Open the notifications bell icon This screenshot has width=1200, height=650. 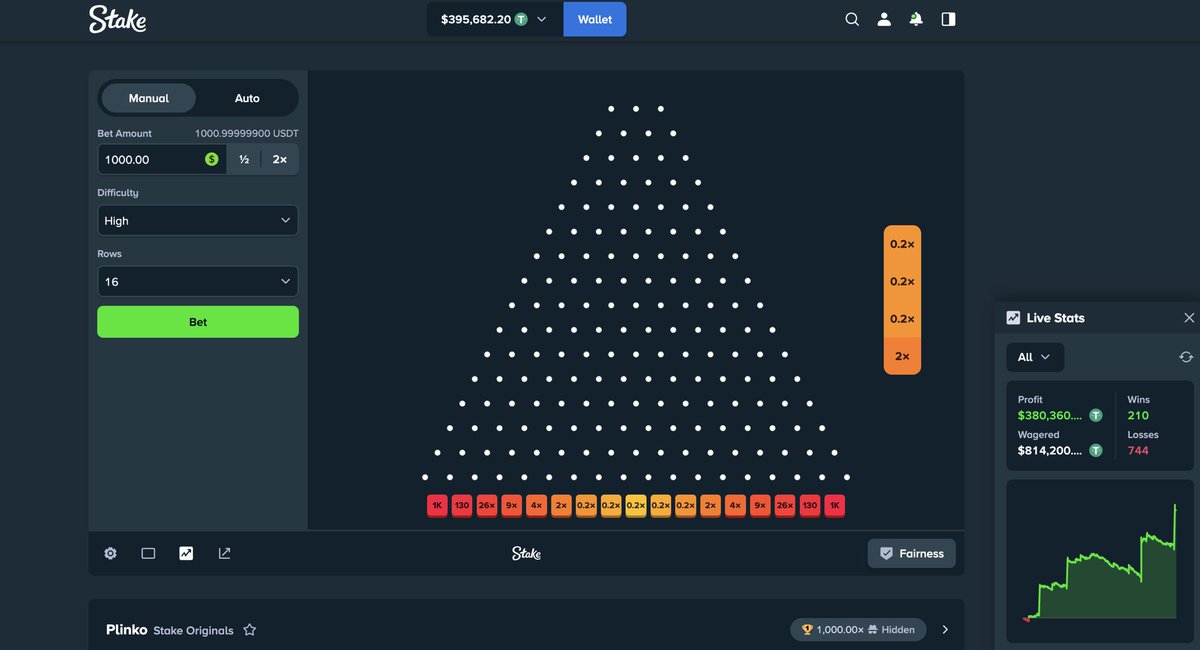(x=916, y=19)
